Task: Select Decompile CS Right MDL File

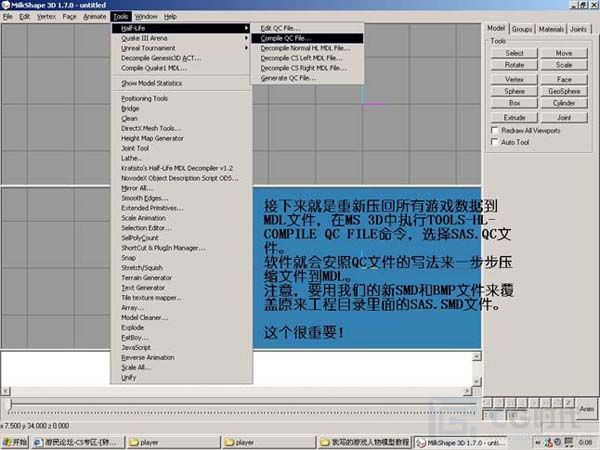Action: 307,68
